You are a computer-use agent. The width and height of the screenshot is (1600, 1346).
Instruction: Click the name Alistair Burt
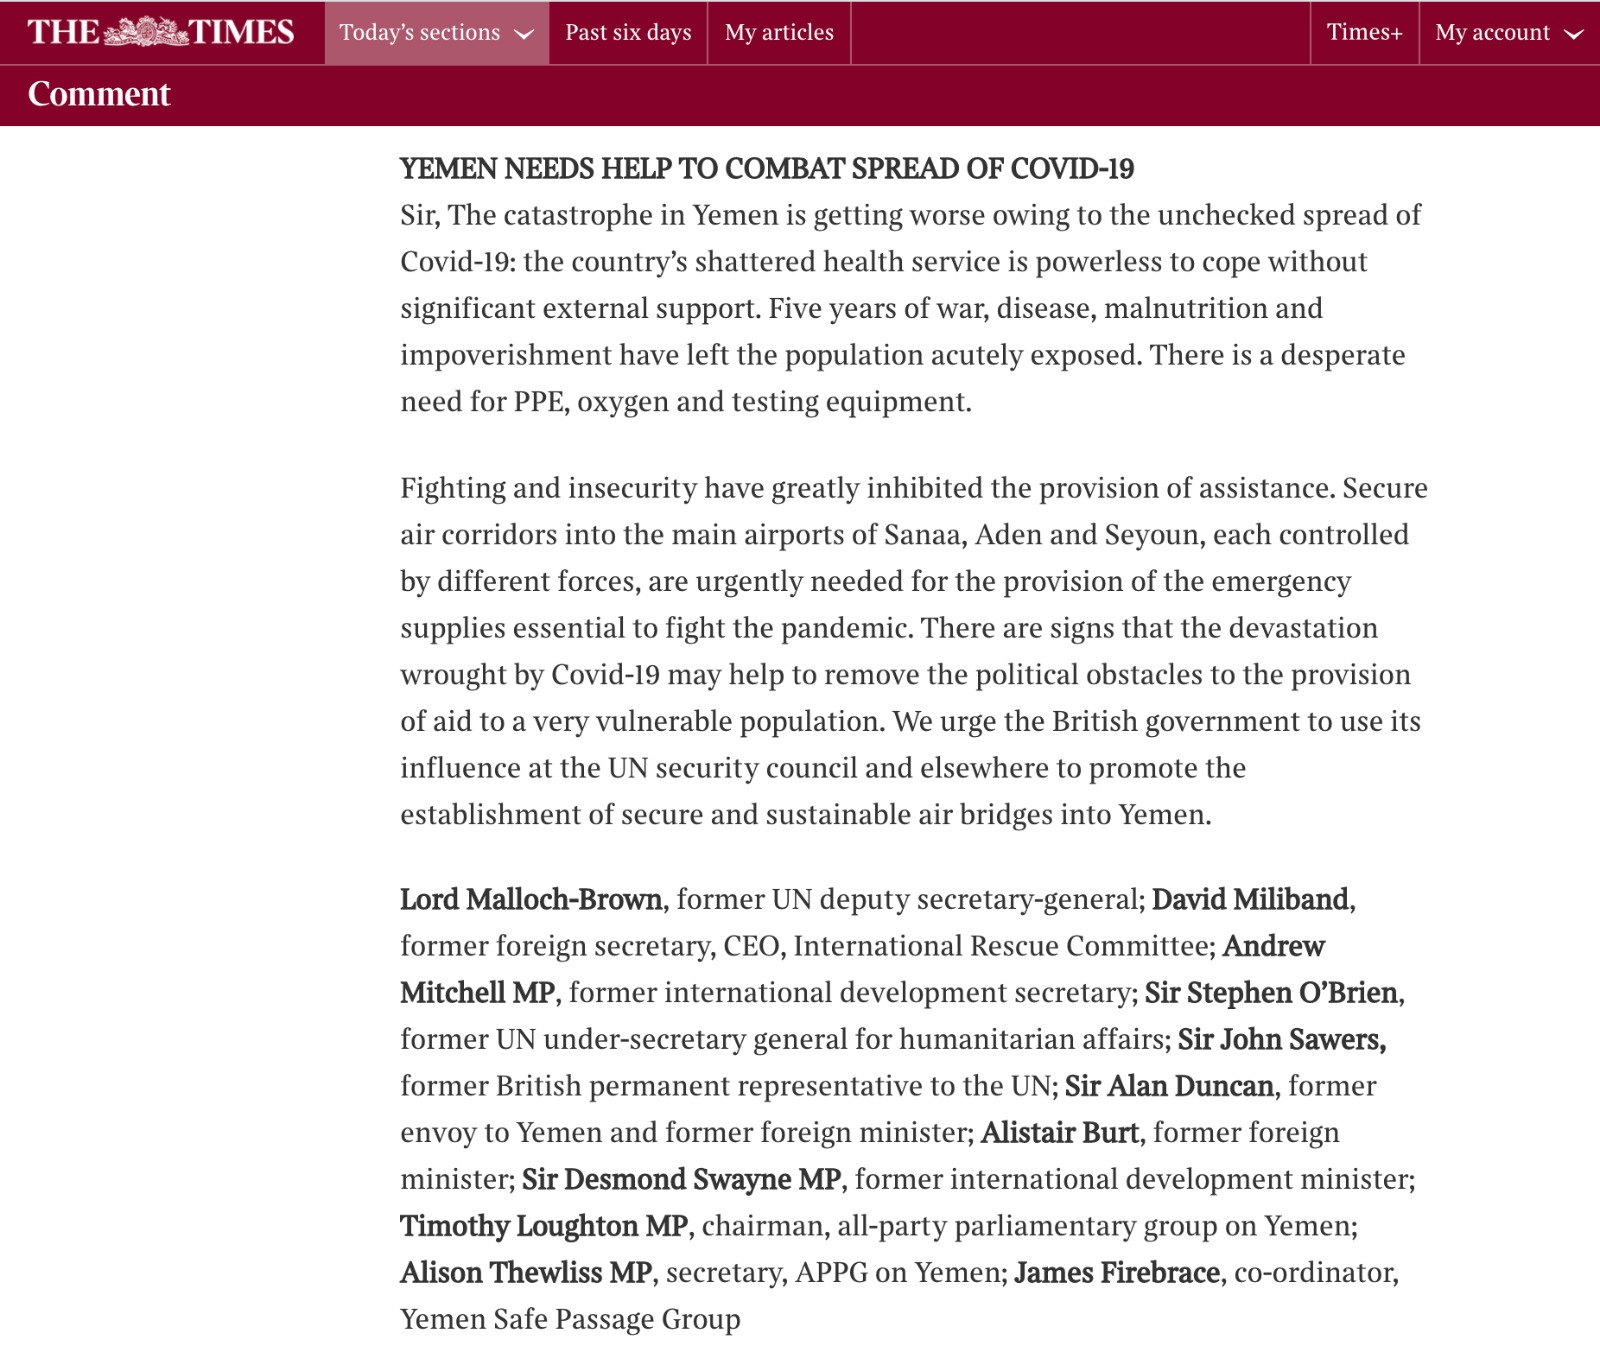point(1060,1132)
